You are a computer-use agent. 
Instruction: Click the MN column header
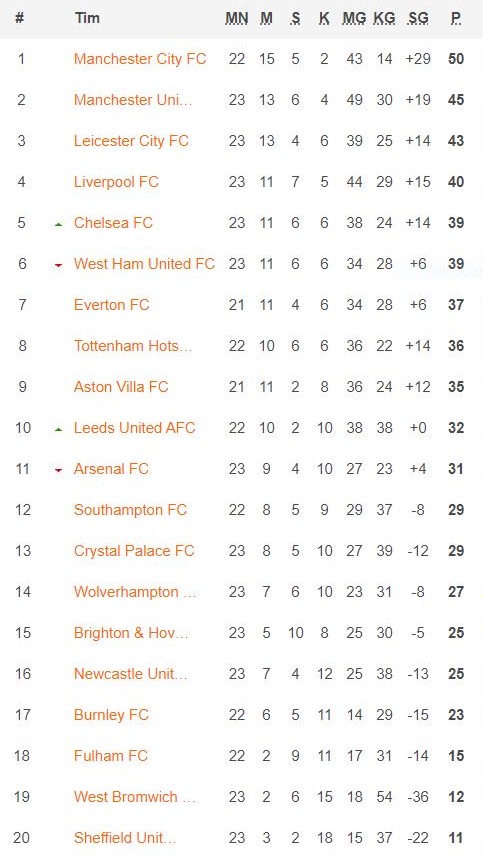pos(237,18)
